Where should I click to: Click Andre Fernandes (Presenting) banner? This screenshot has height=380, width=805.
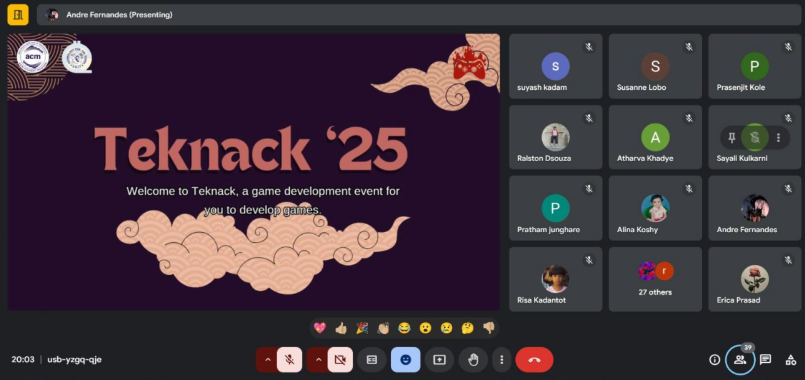coord(419,15)
